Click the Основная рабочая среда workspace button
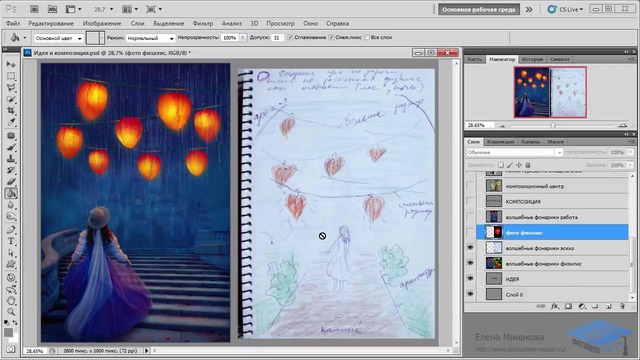Screen dimensions: 640x360 [479, 9]
